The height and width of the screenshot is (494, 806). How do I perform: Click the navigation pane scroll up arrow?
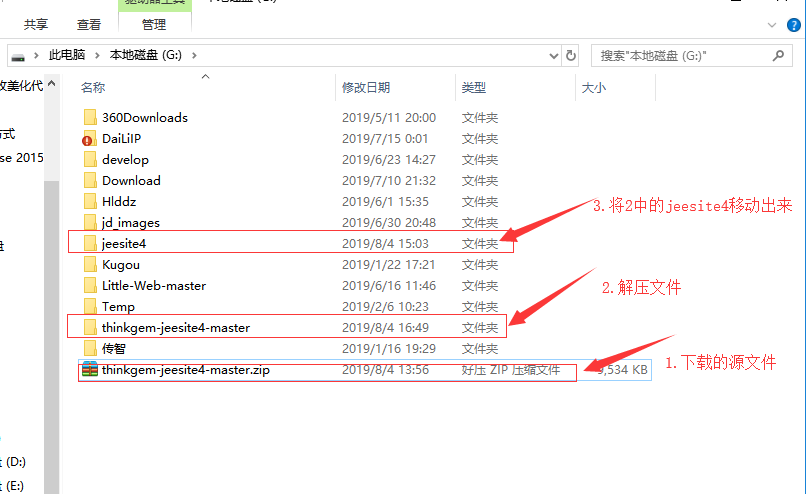tap(51, 83)
